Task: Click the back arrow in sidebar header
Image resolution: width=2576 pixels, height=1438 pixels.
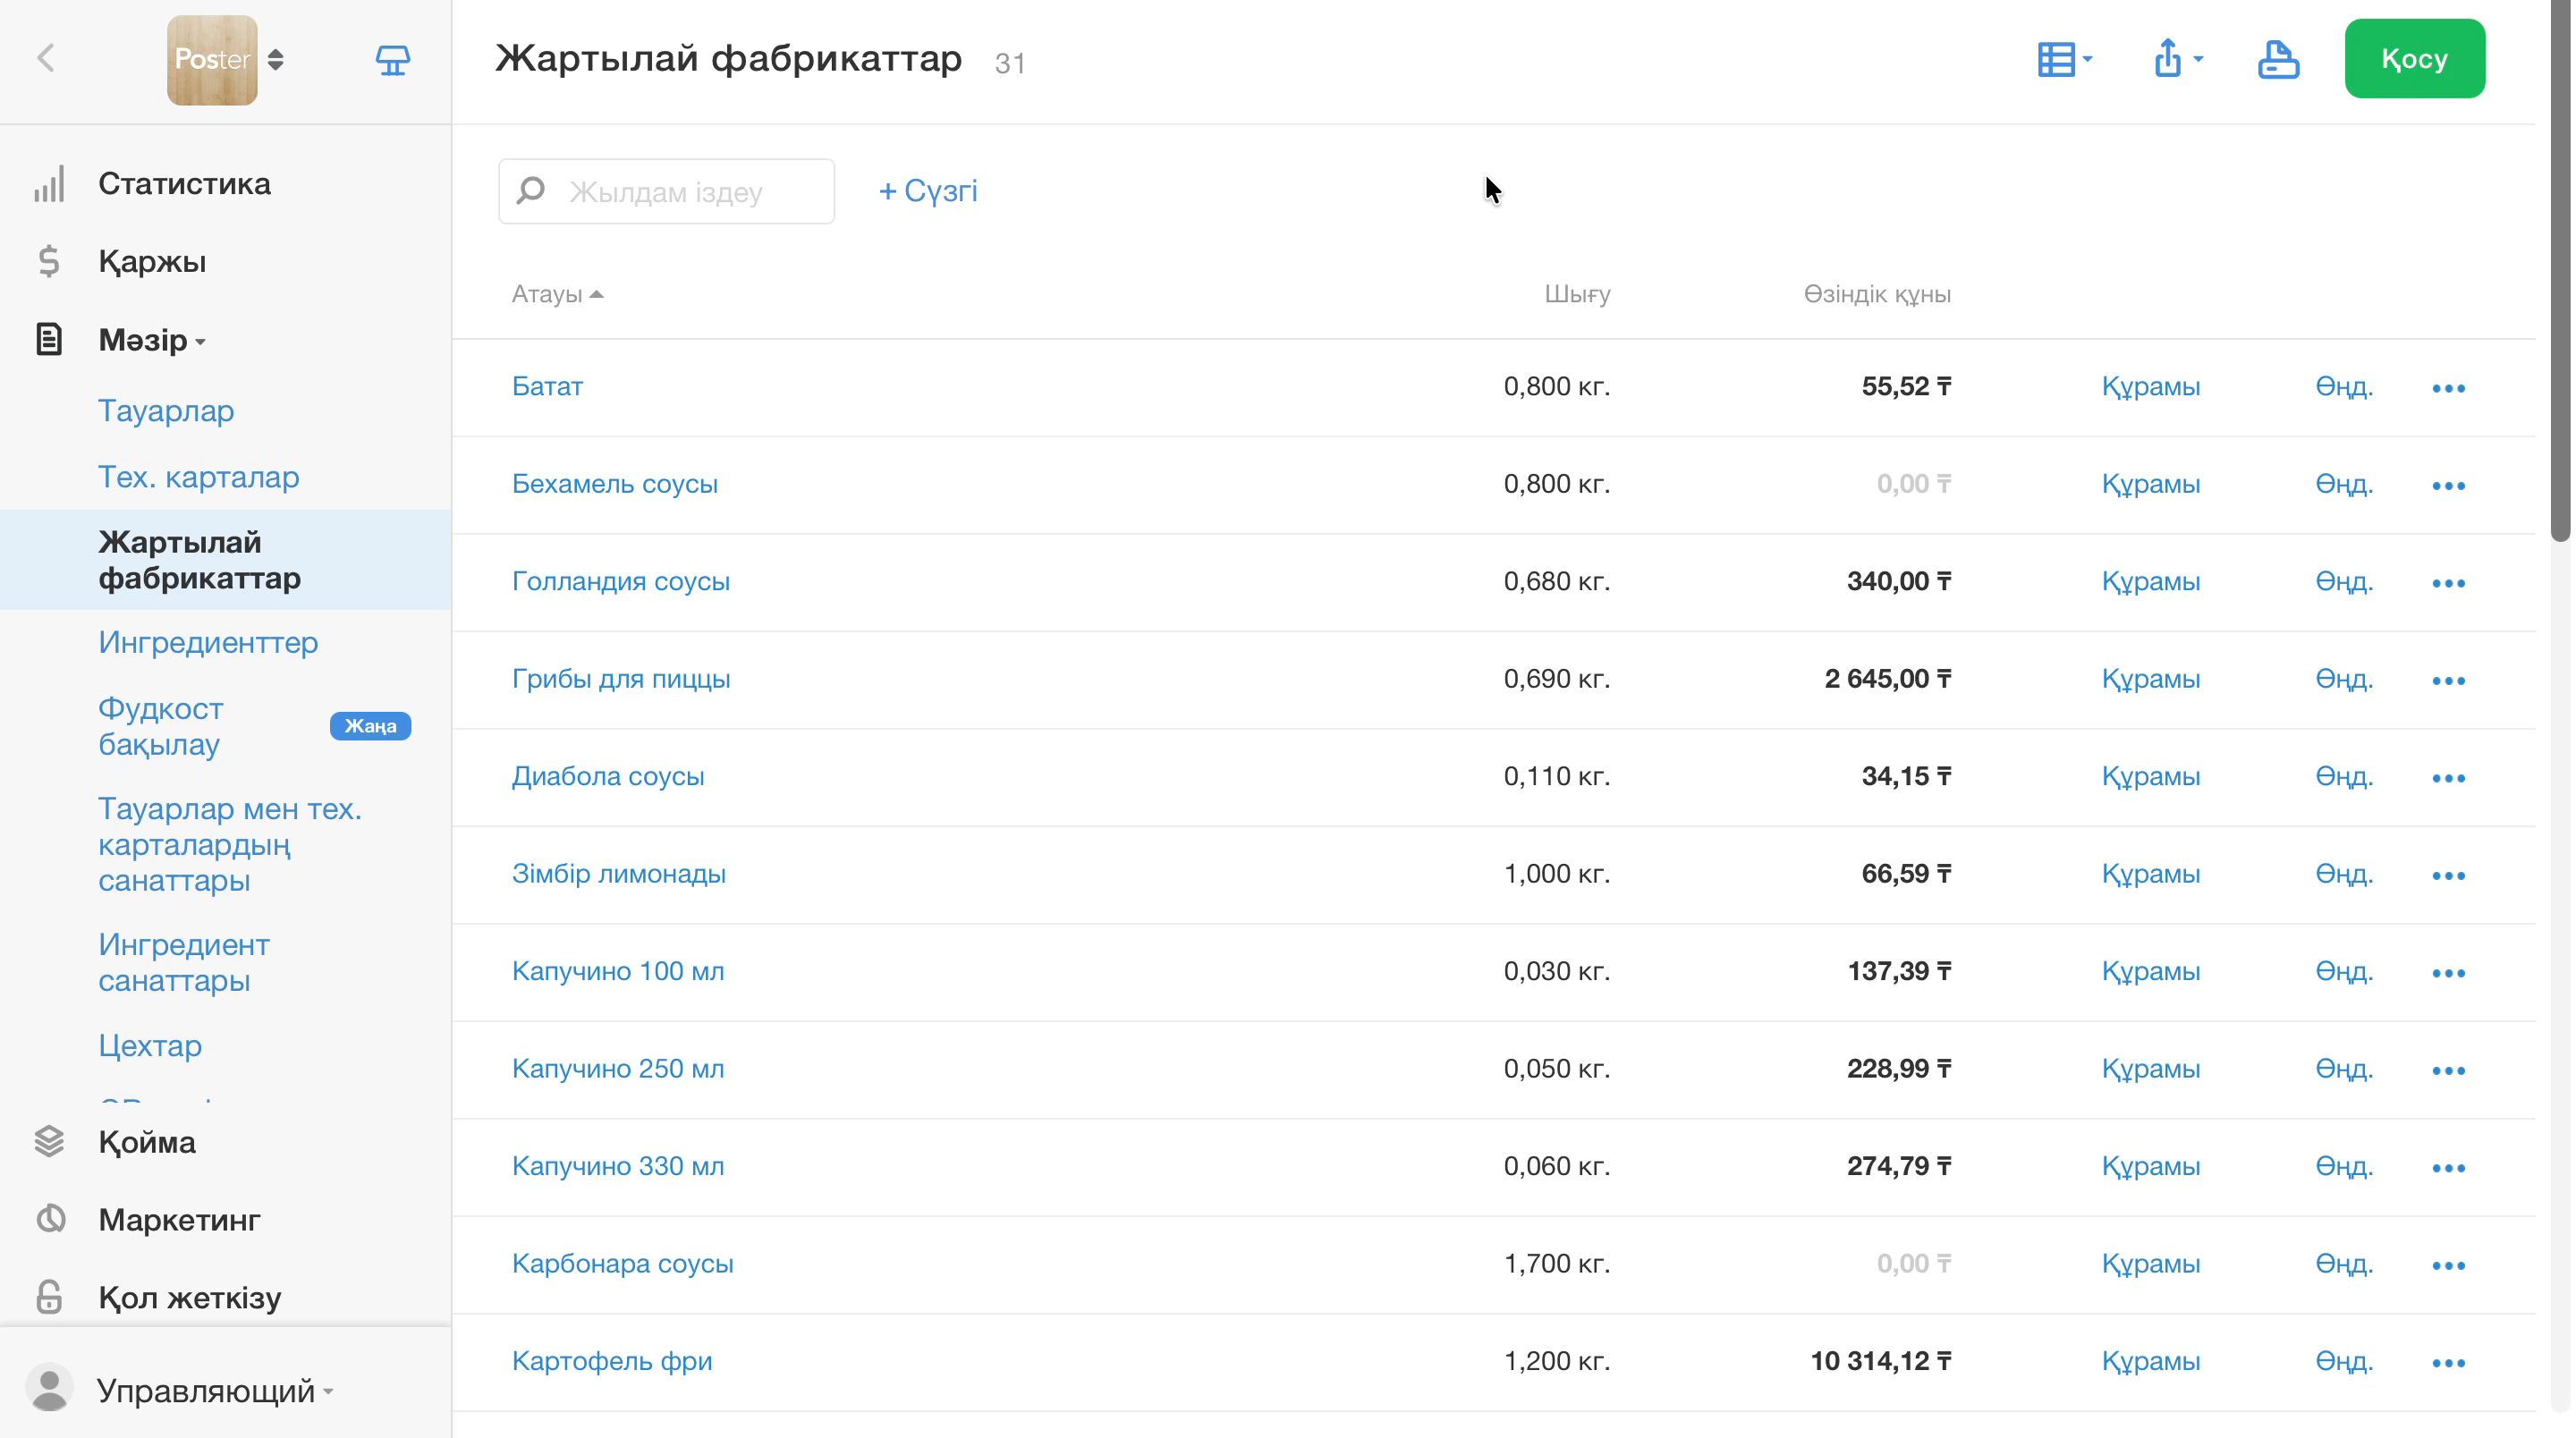Action: [46, 58]
